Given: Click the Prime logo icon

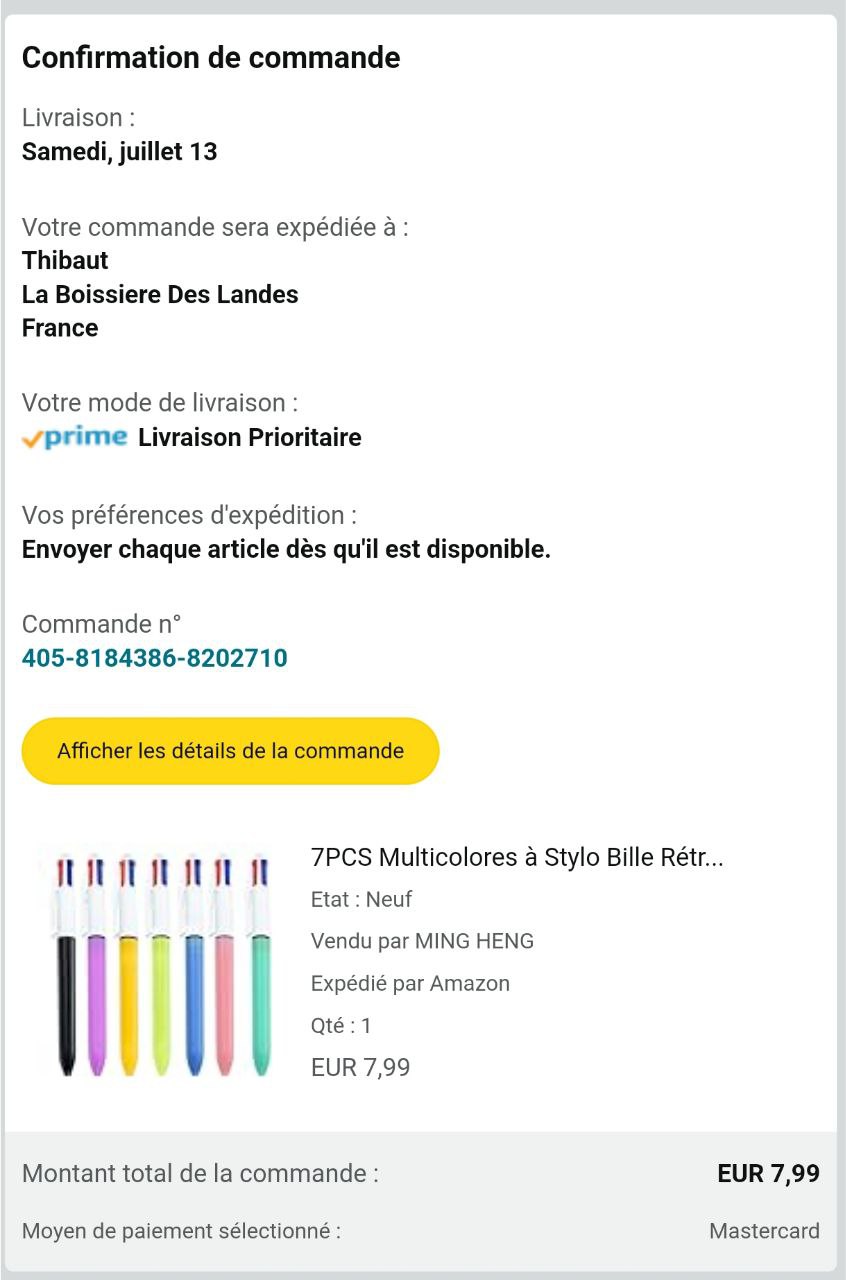Looking at the screenshot, I should (75, 438).
